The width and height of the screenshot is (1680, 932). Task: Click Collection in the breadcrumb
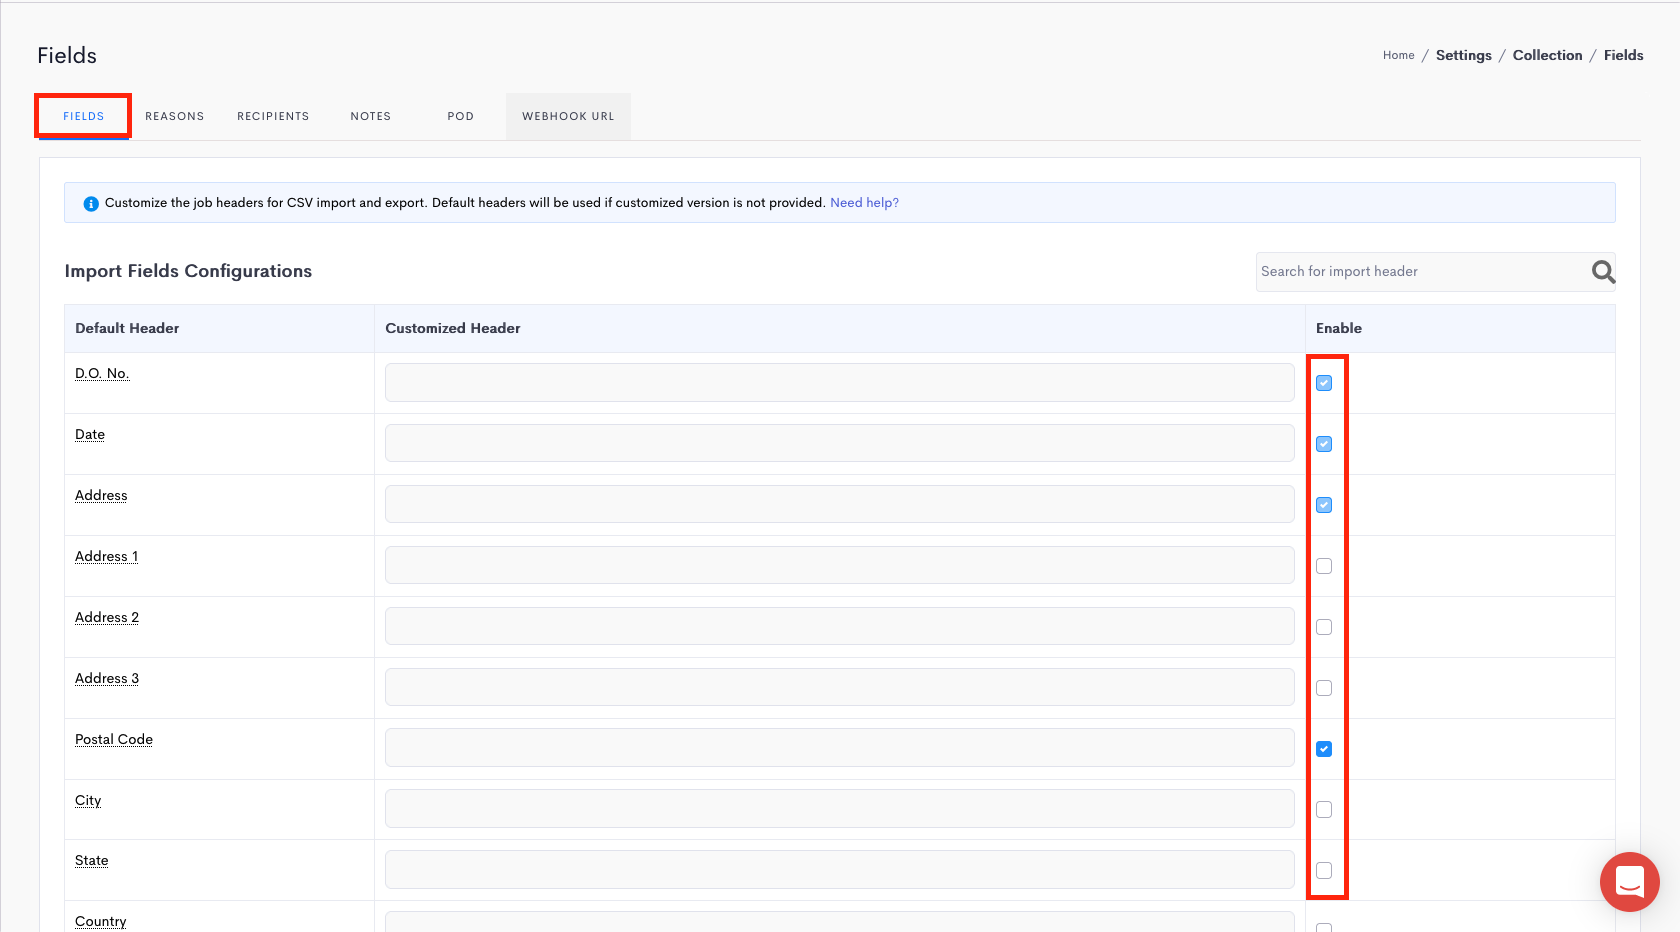[x=1547, y=56]
